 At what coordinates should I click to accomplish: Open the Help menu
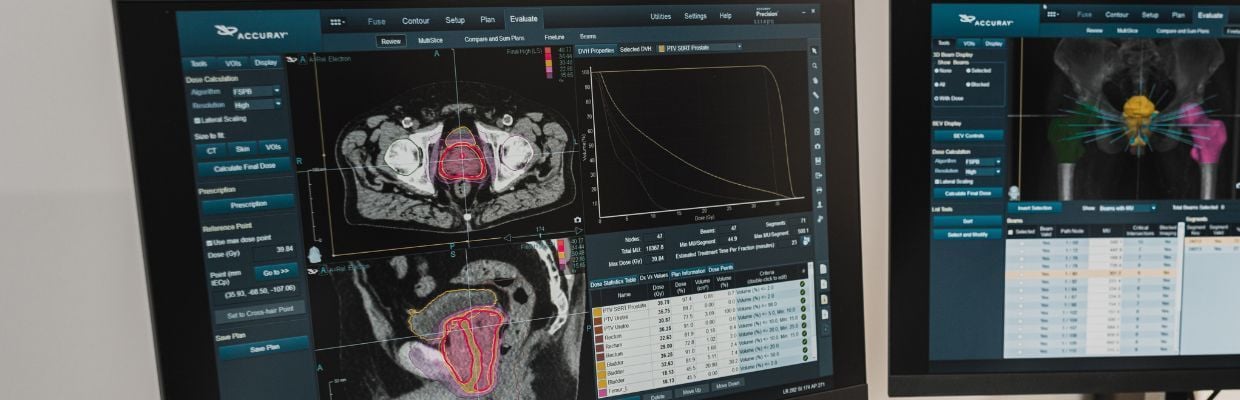(x=725, y=15)
